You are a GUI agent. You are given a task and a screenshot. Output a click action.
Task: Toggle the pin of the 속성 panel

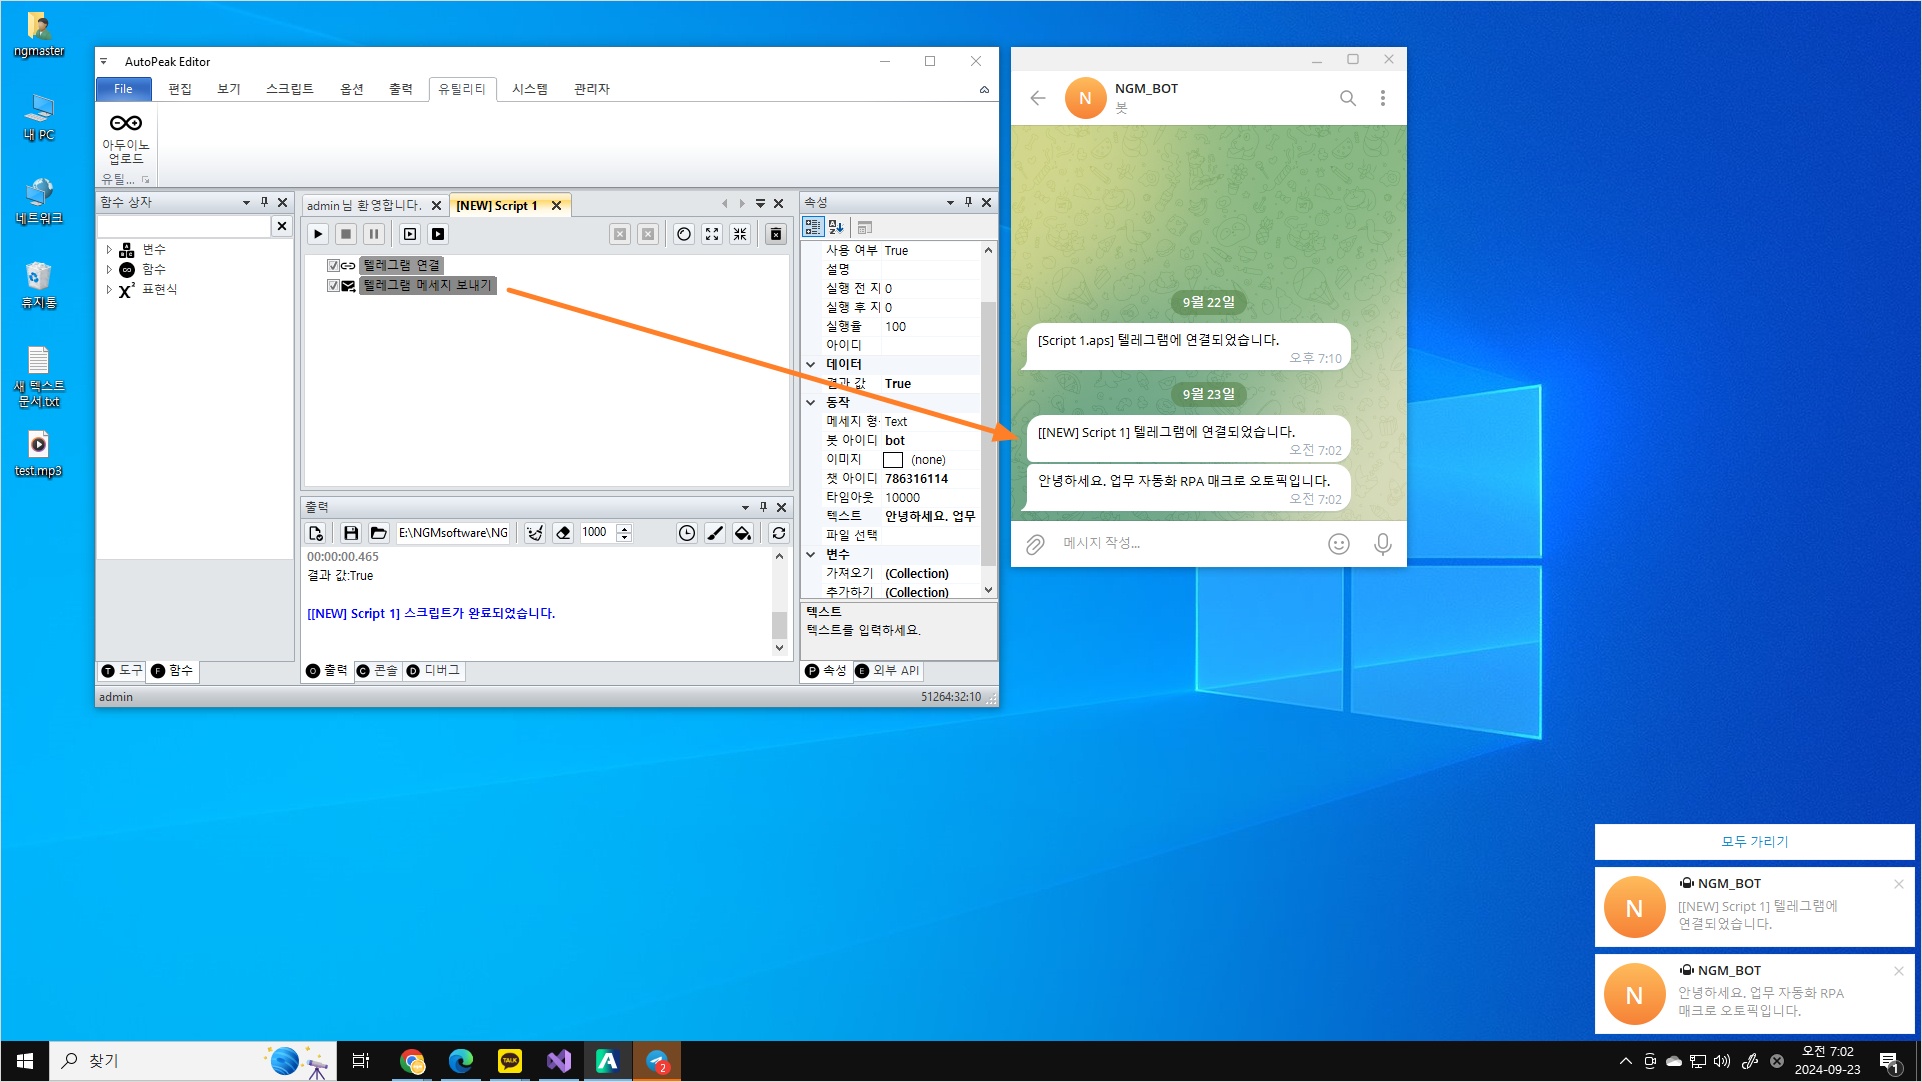968,202
